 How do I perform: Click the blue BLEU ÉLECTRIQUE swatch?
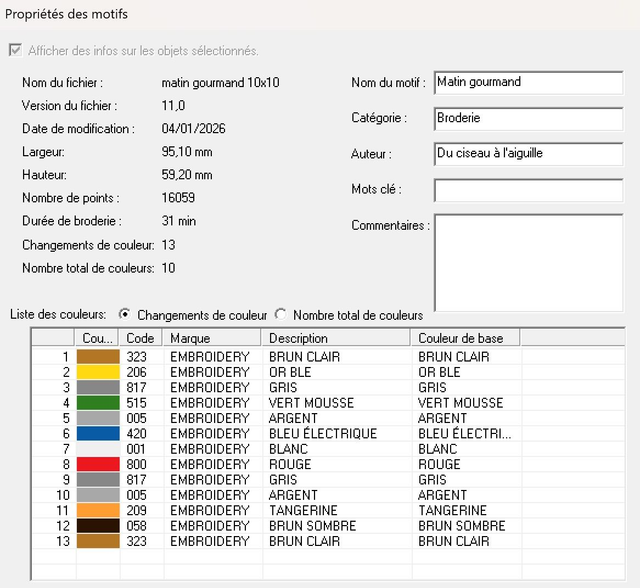click(97, 433)
